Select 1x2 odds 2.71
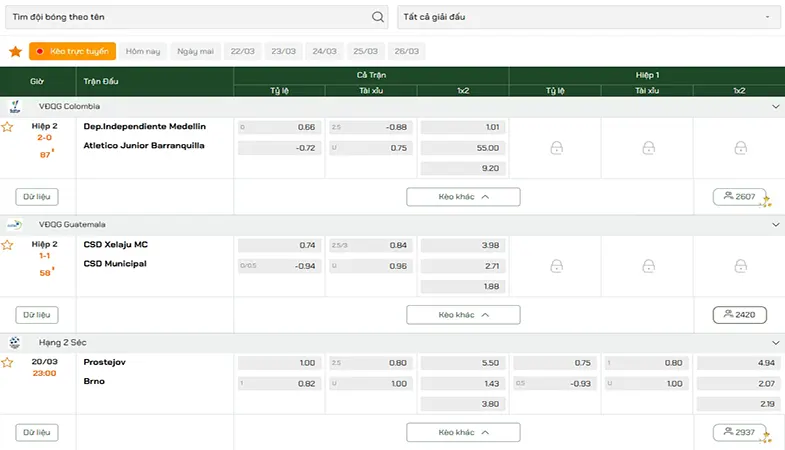Screen dimensions: 785x450 coord(463,266)
